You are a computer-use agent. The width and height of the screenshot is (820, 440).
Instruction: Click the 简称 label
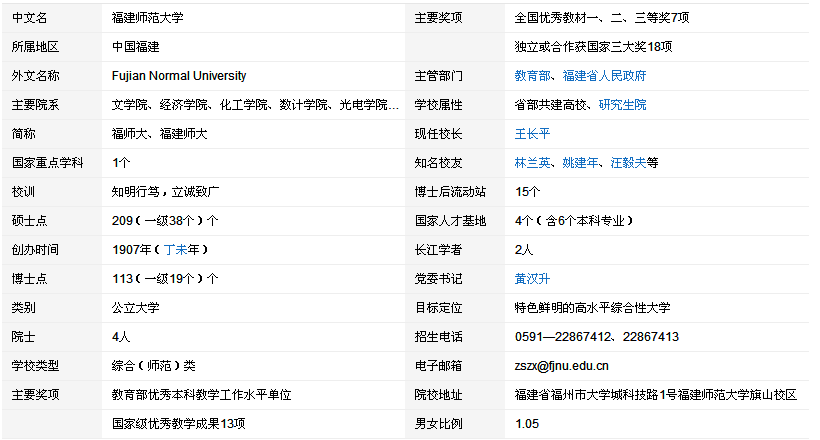[x=24, y=134]
